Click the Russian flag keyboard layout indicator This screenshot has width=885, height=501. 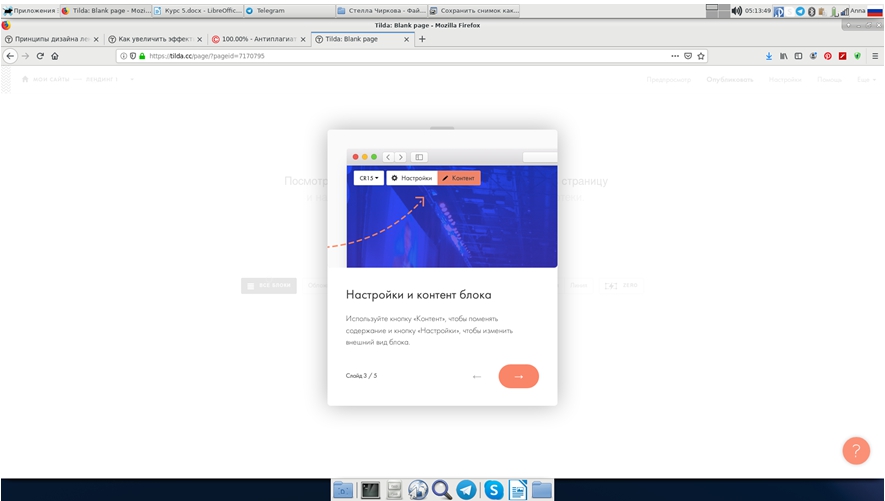[875, 11]
